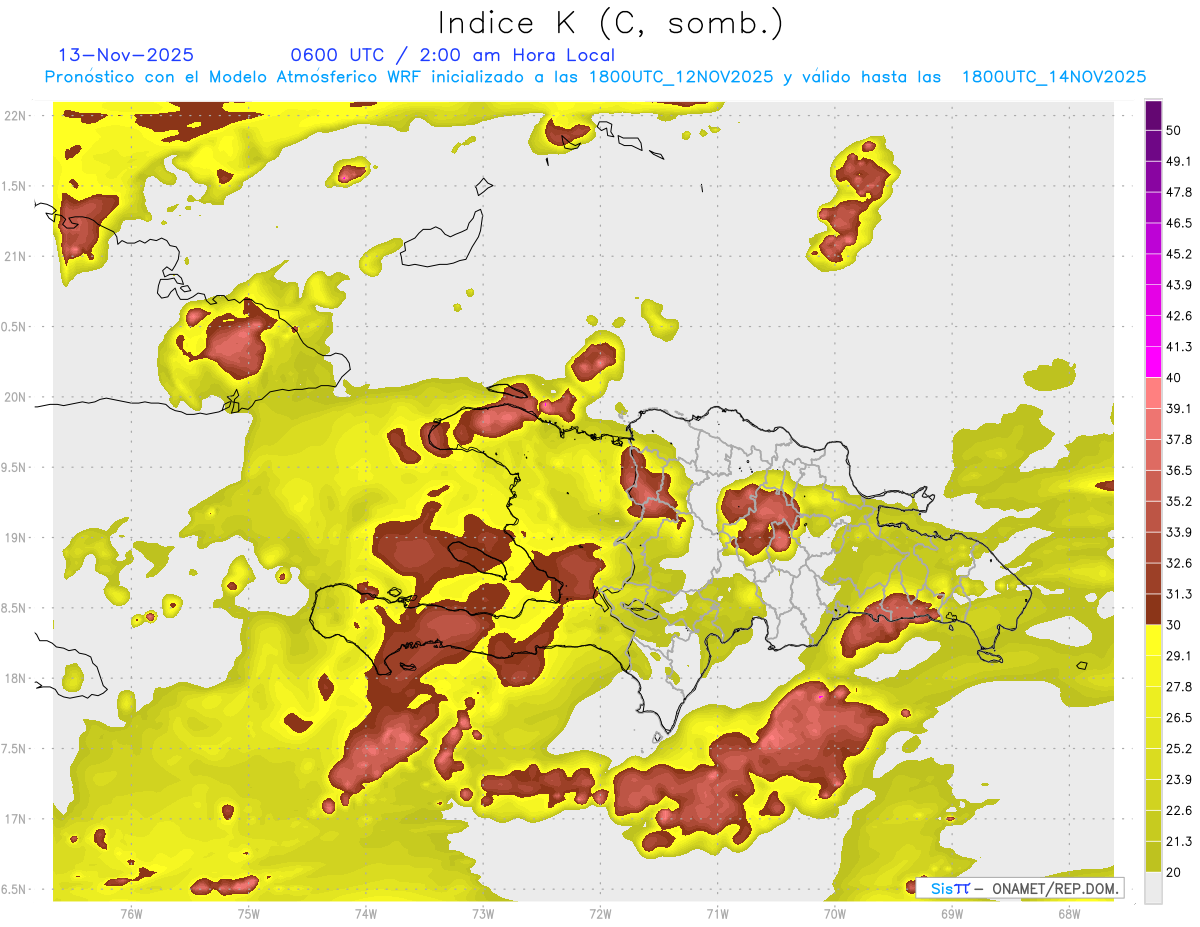1200x927 pixels.
Task: Click the colorbar label '25.2'
Action: pyautogui.click(x=1178, y=749)
